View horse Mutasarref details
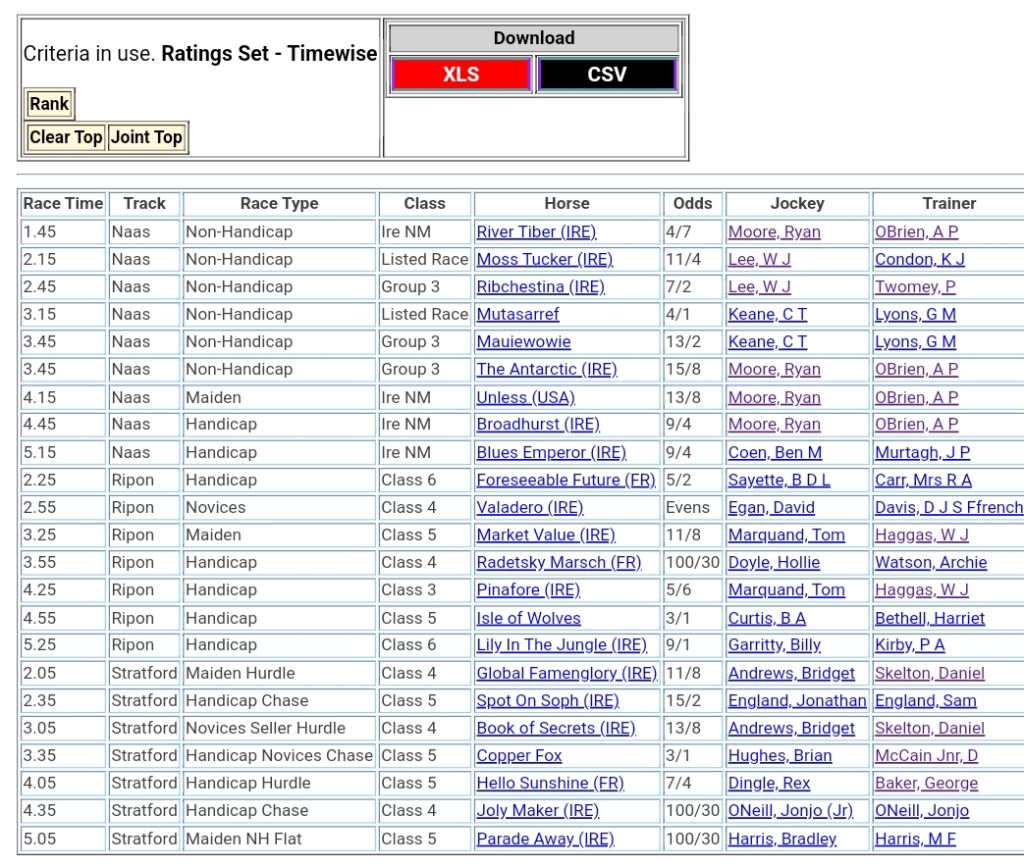The image size is (1024, 866). (518, 314)
